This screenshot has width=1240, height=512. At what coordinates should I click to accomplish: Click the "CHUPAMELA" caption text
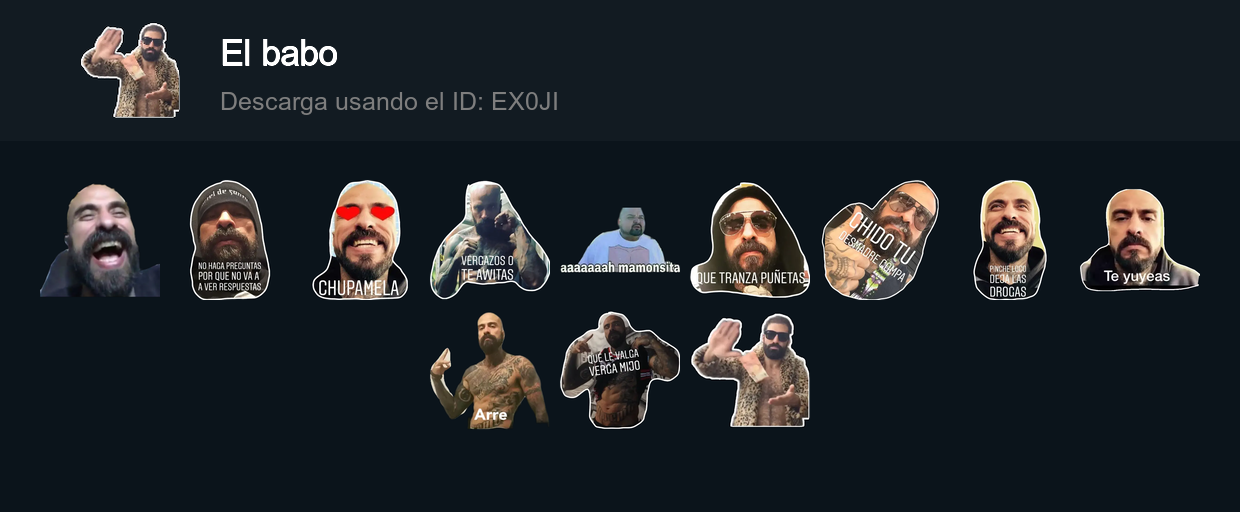coord(360,288)
